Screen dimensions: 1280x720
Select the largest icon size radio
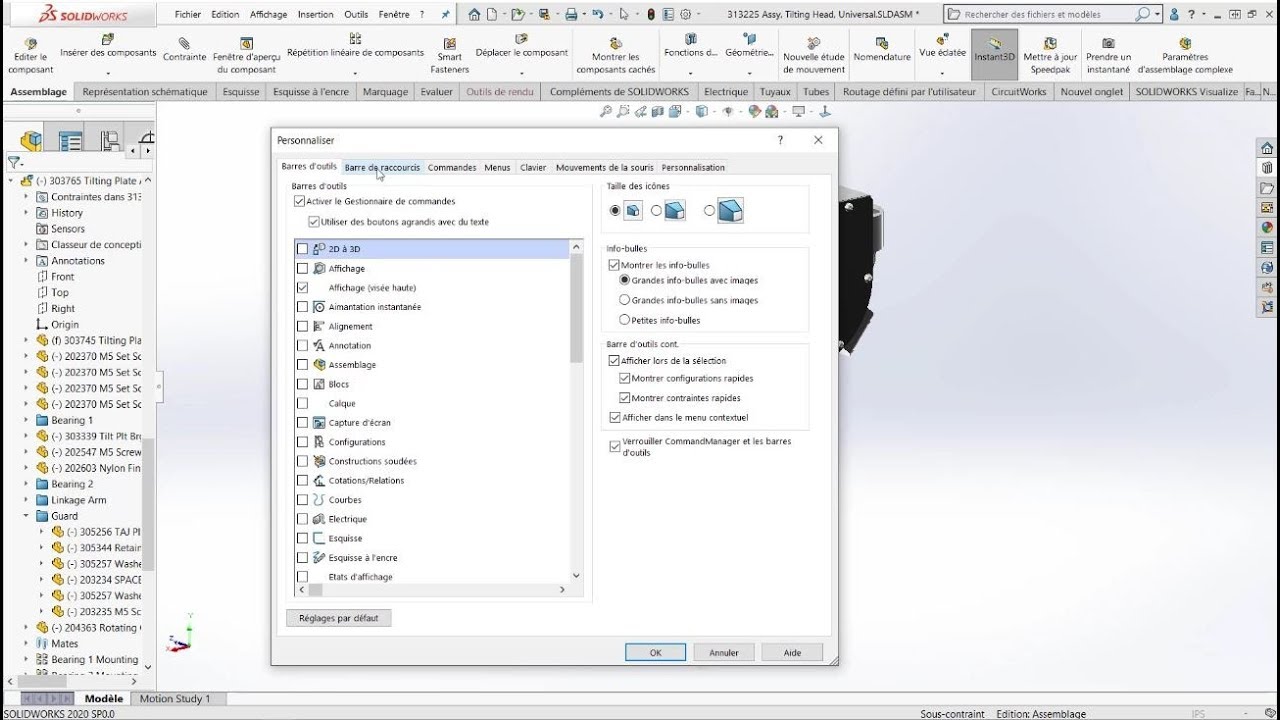[x=710, y=211]
